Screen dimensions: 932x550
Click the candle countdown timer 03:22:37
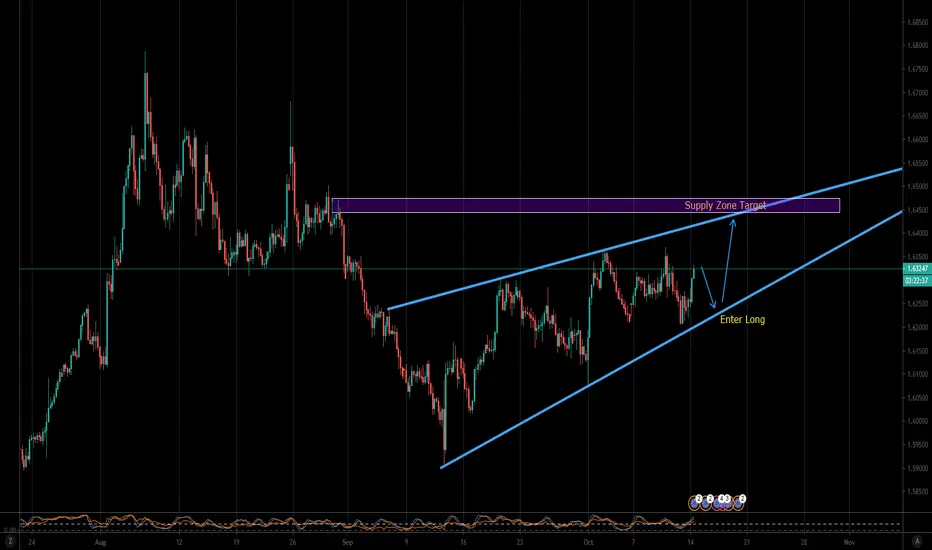coord(917,280)
